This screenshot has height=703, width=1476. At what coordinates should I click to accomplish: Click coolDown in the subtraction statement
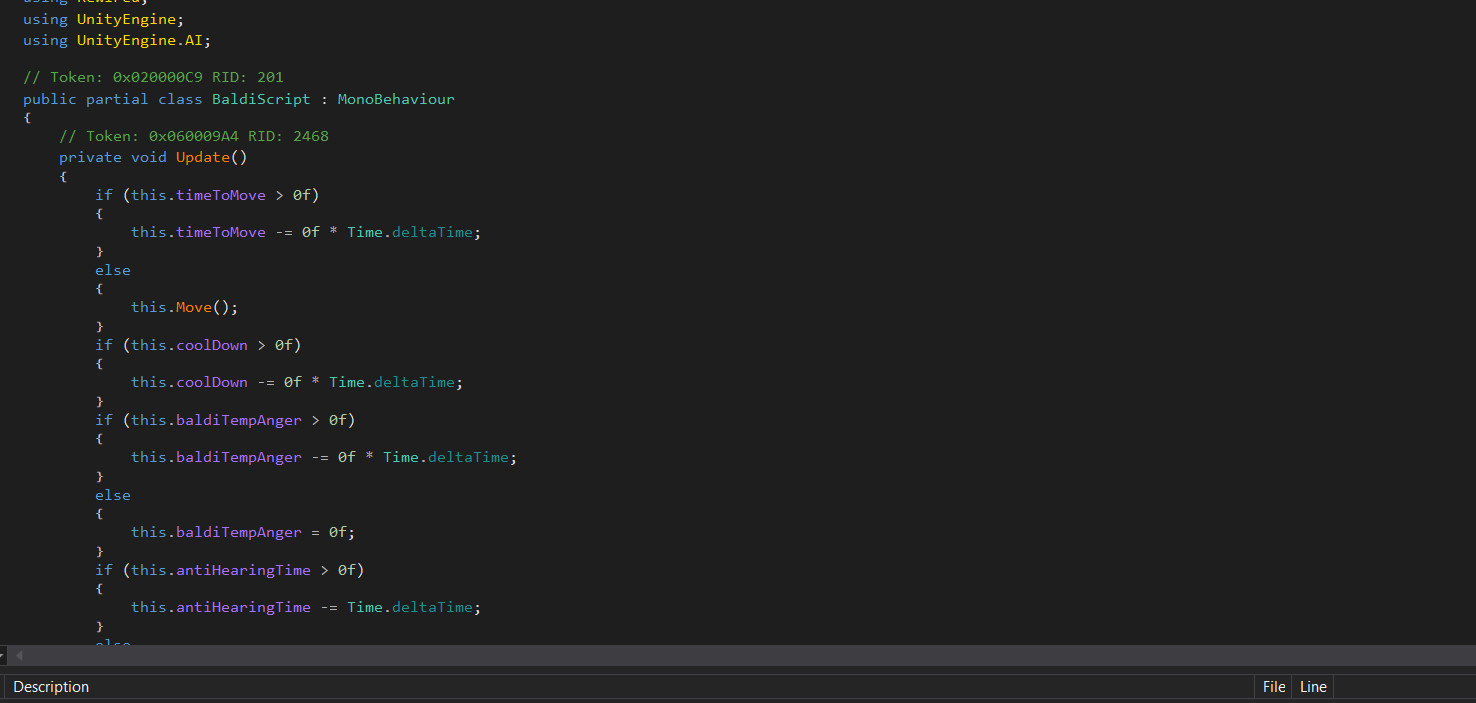pos(212,382)
